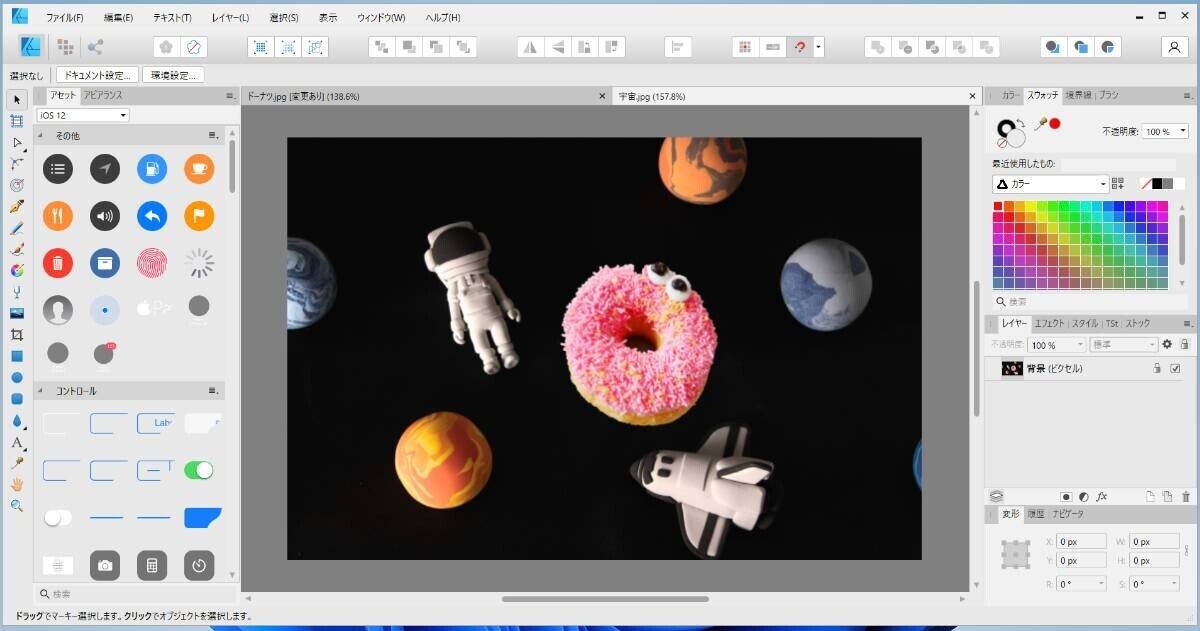The image size is (1200, 631).
Task: Click the layer effects fx icon
Action: point(1102,496)
